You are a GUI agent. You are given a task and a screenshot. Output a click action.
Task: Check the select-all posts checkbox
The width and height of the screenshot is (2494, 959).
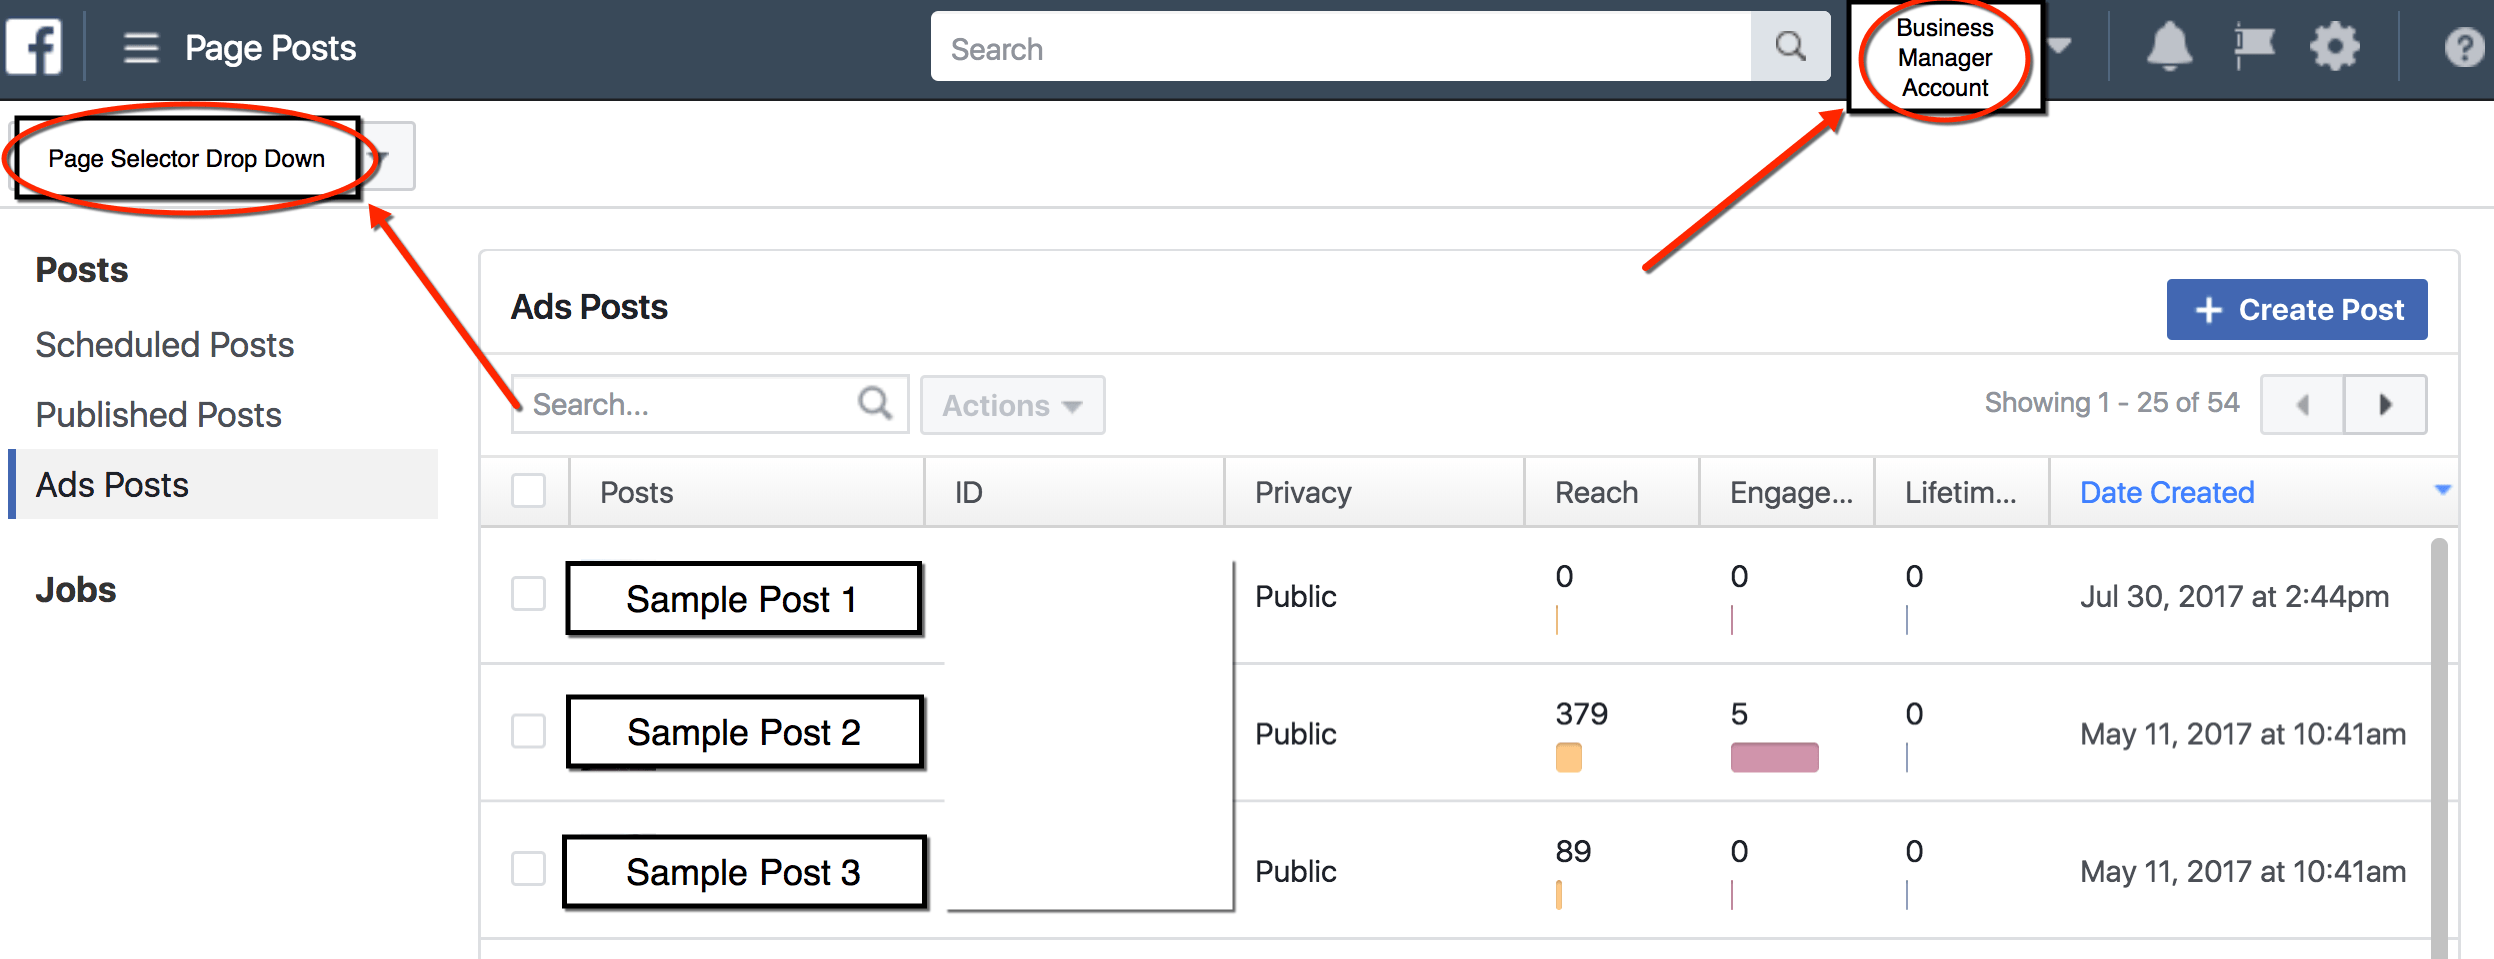(x=528, y=491)
